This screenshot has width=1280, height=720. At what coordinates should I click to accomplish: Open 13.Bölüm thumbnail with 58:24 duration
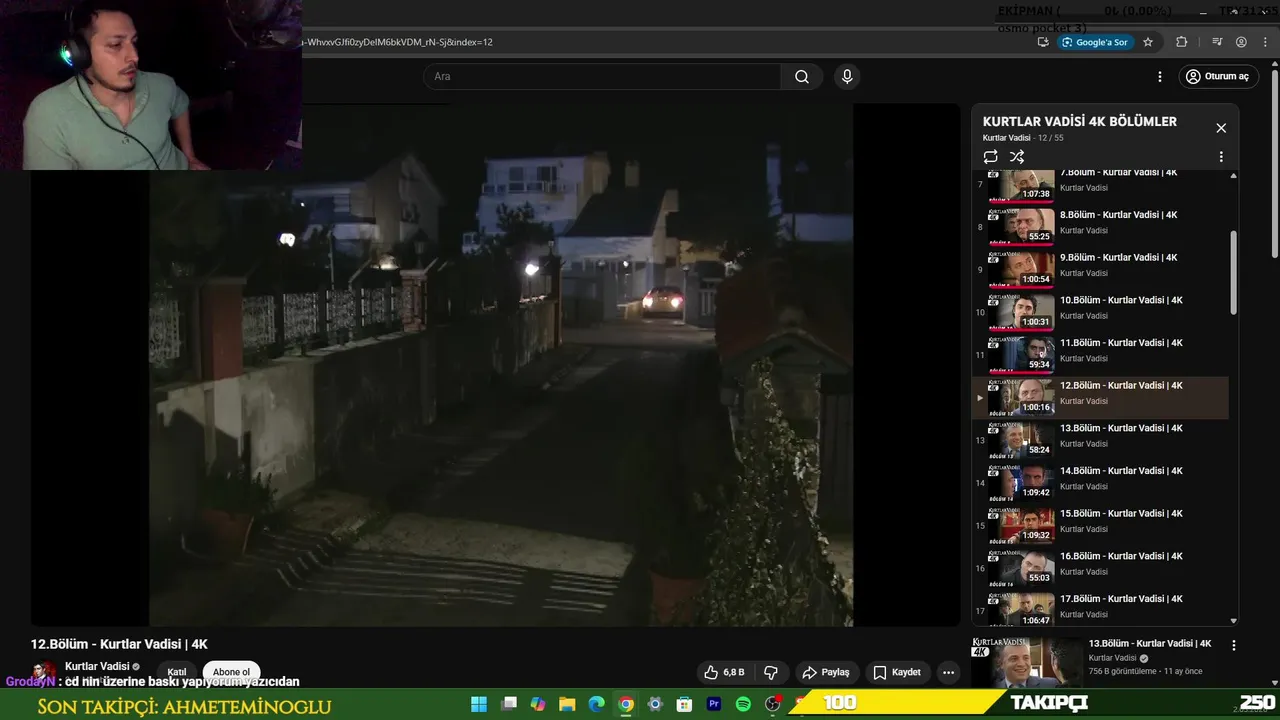(1021, 439)
